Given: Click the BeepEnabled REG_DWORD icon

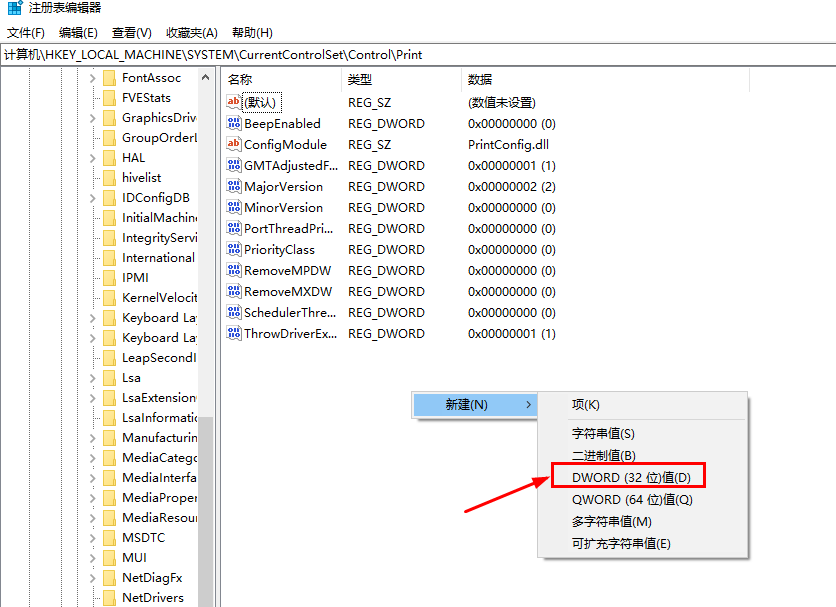Looking at the screenshot, I should point(238,123).
